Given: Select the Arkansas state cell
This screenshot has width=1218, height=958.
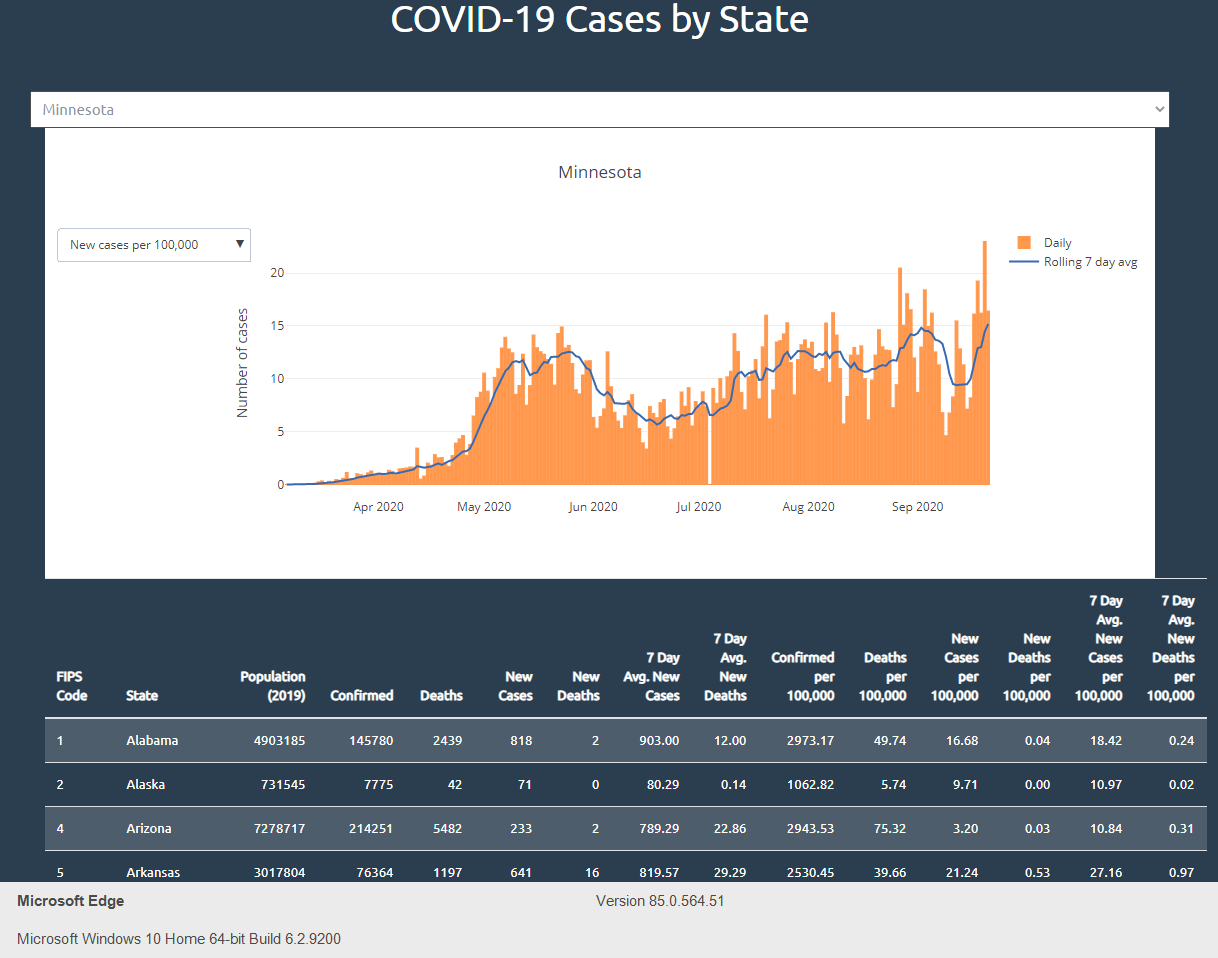Looking at the screenshot, I should (x=153, y=873).
